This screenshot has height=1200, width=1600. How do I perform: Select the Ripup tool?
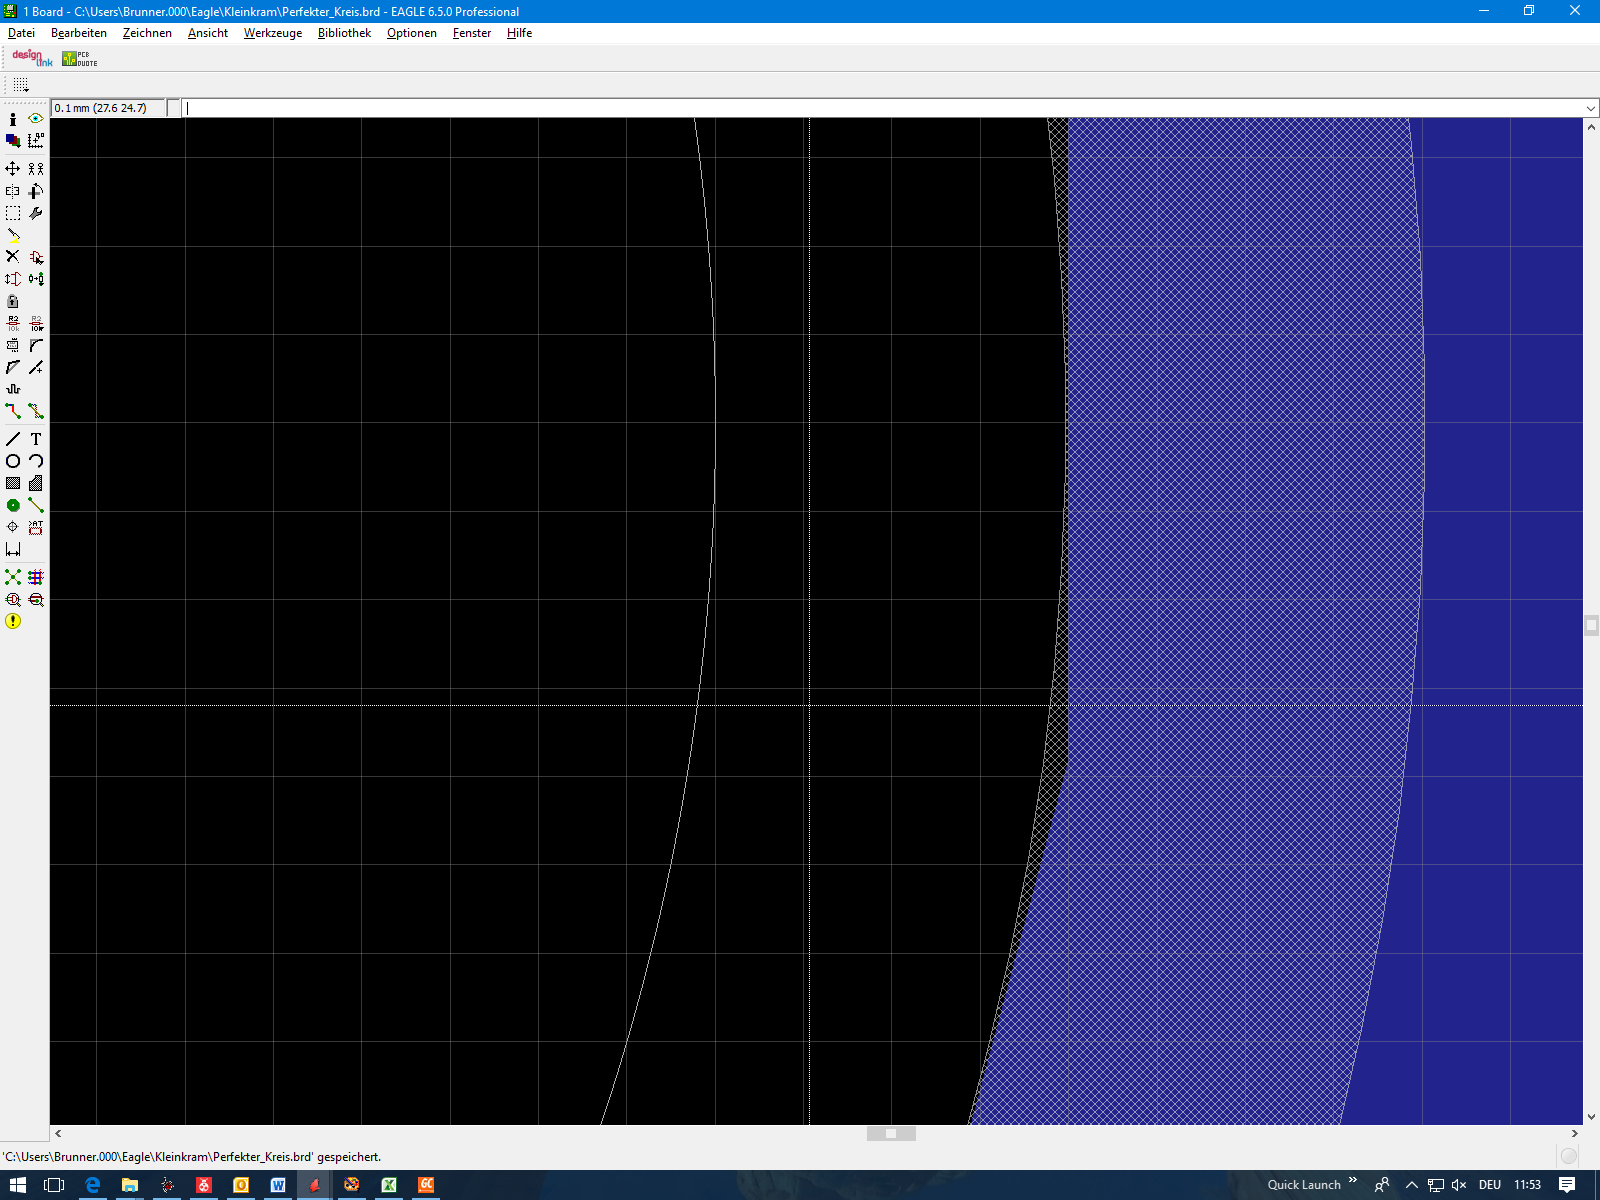pyautogui.click(x=36, y=411)
